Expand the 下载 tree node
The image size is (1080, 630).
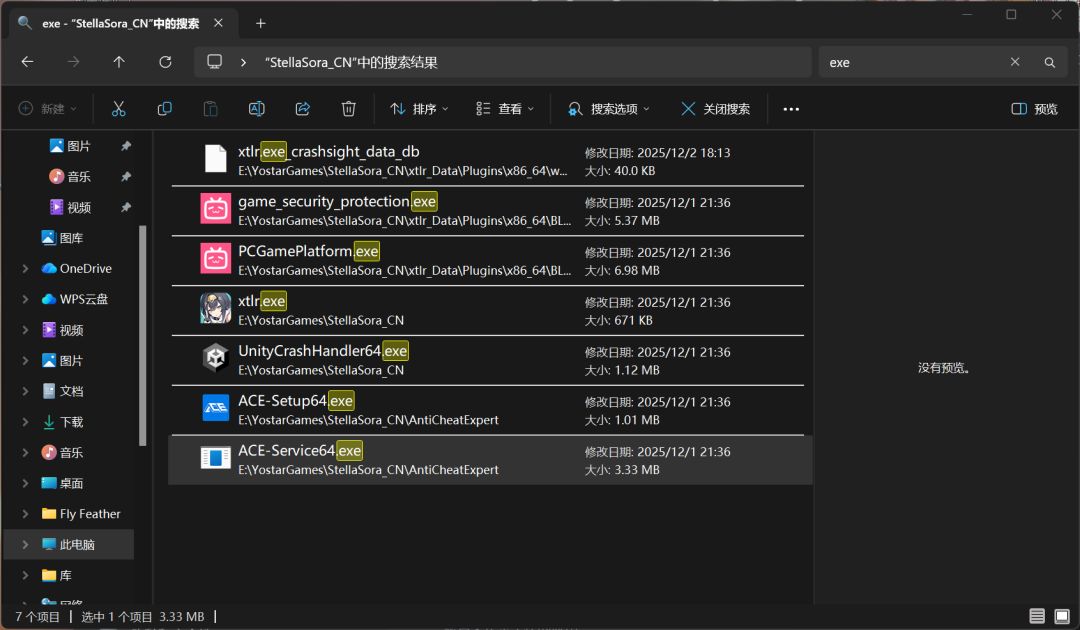coord(25,422)
